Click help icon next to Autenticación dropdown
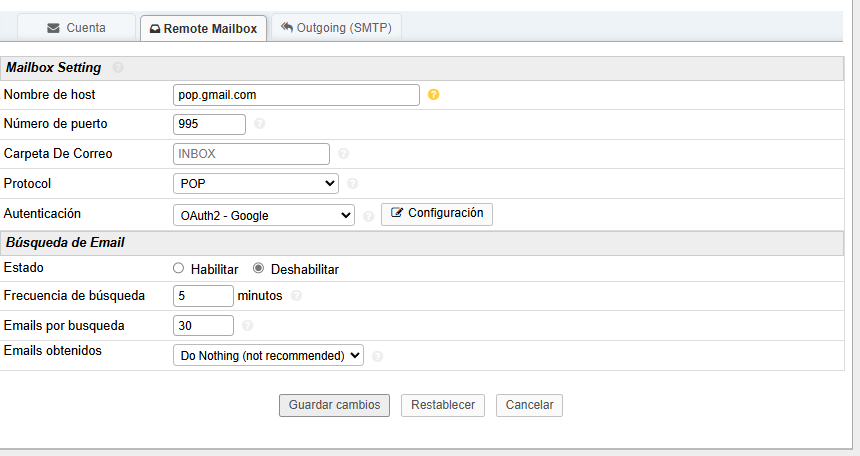860x456 pixels. (x=368, y=215)
